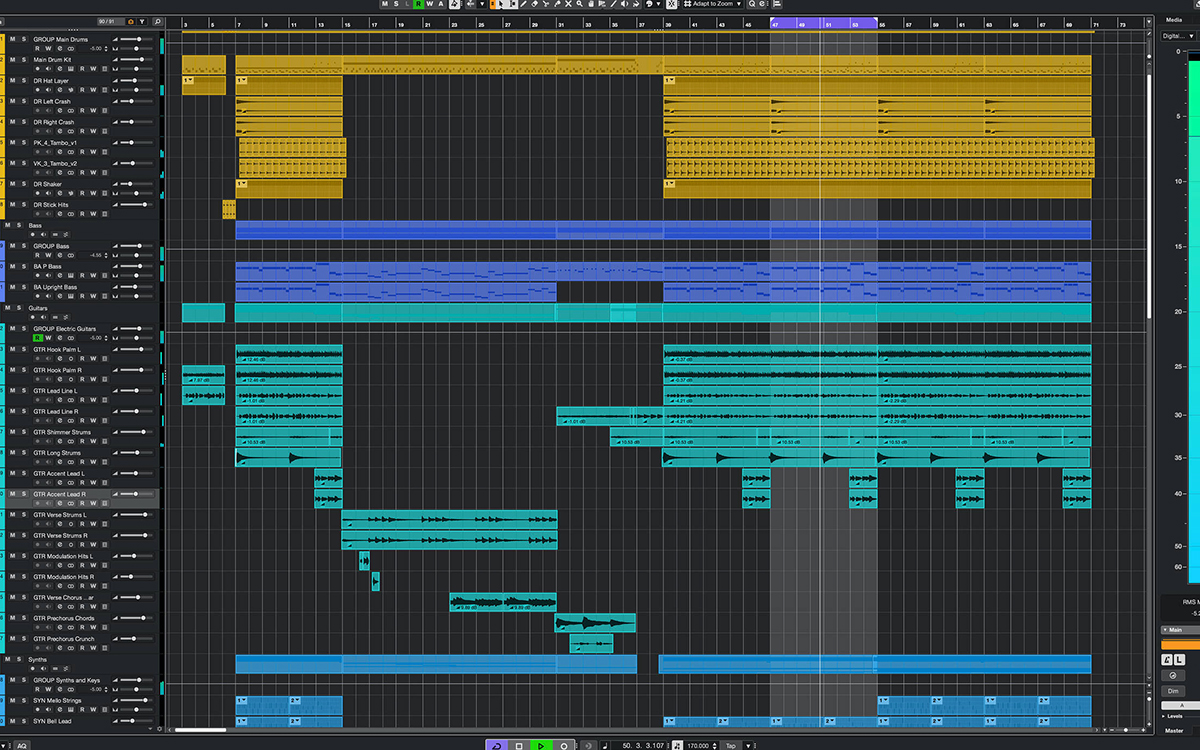The width and height of the screenshot is (1200, 750).
Task: Open the track visibility filter icon
Action: (x=142, y=22)
